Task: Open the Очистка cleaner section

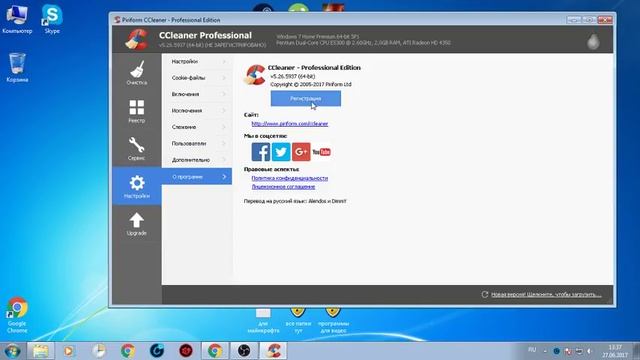Action: 137,73
